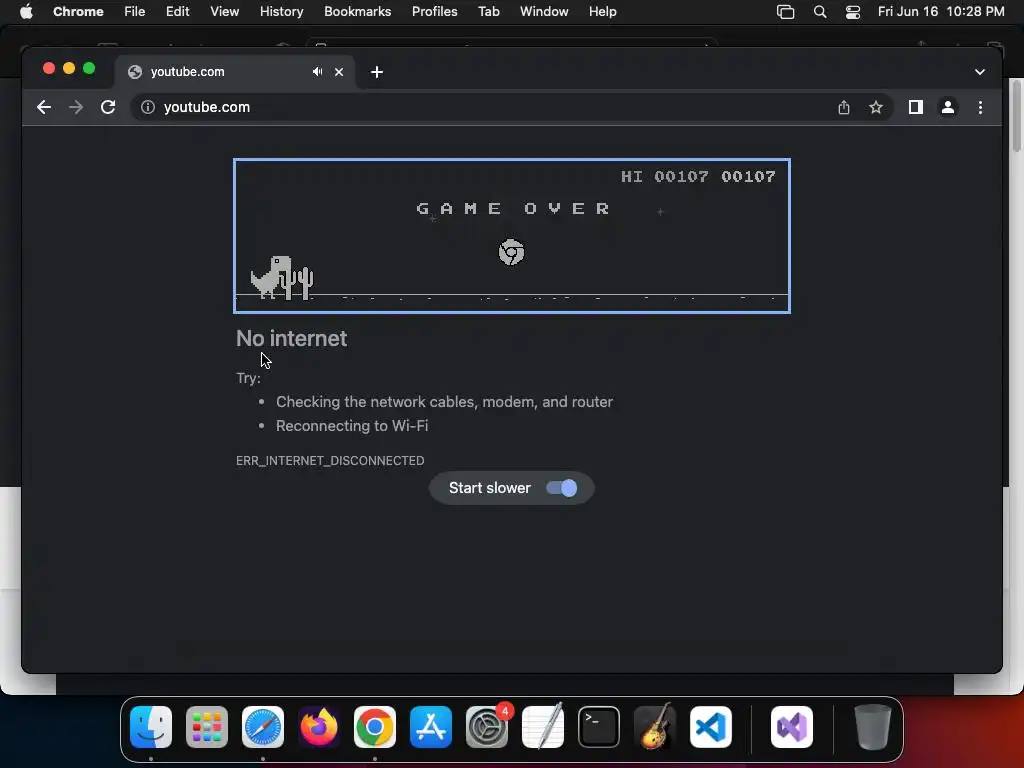Open the View menu
Screen dimensions: 1024x768
click(x=225, y=12)
